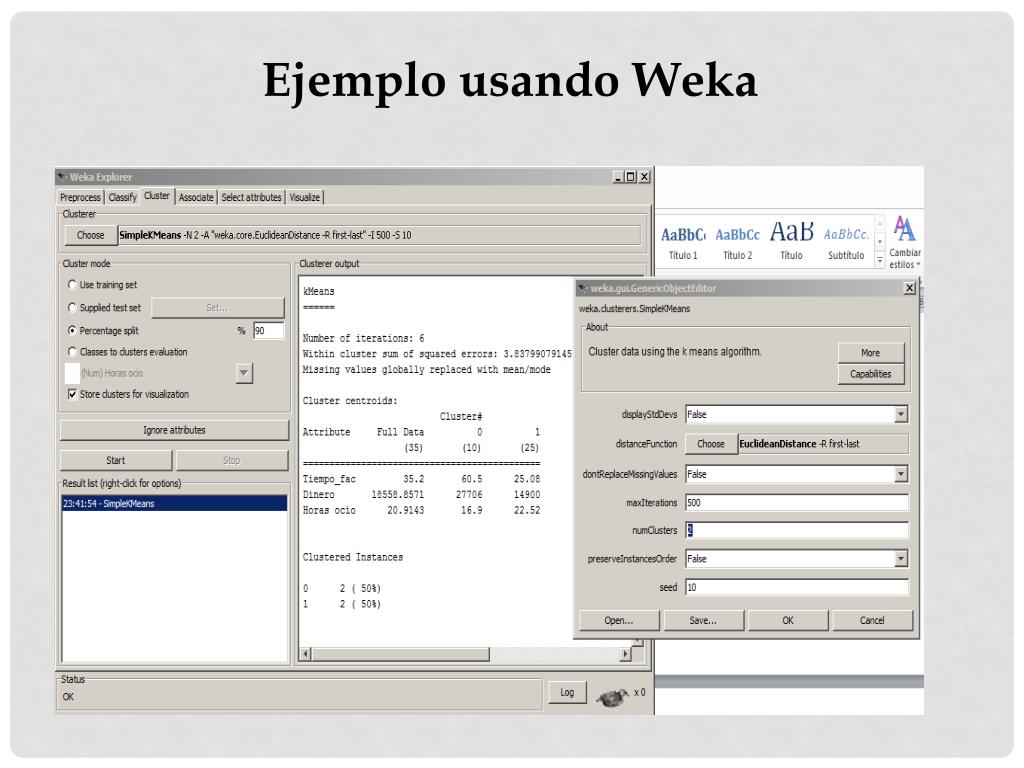Image resolution: width=1024 pixels, height=768 pixels.
Task: Click left arrow of output horizontal scrollbar
Action: pyautogui.click(x=306, y=654)
